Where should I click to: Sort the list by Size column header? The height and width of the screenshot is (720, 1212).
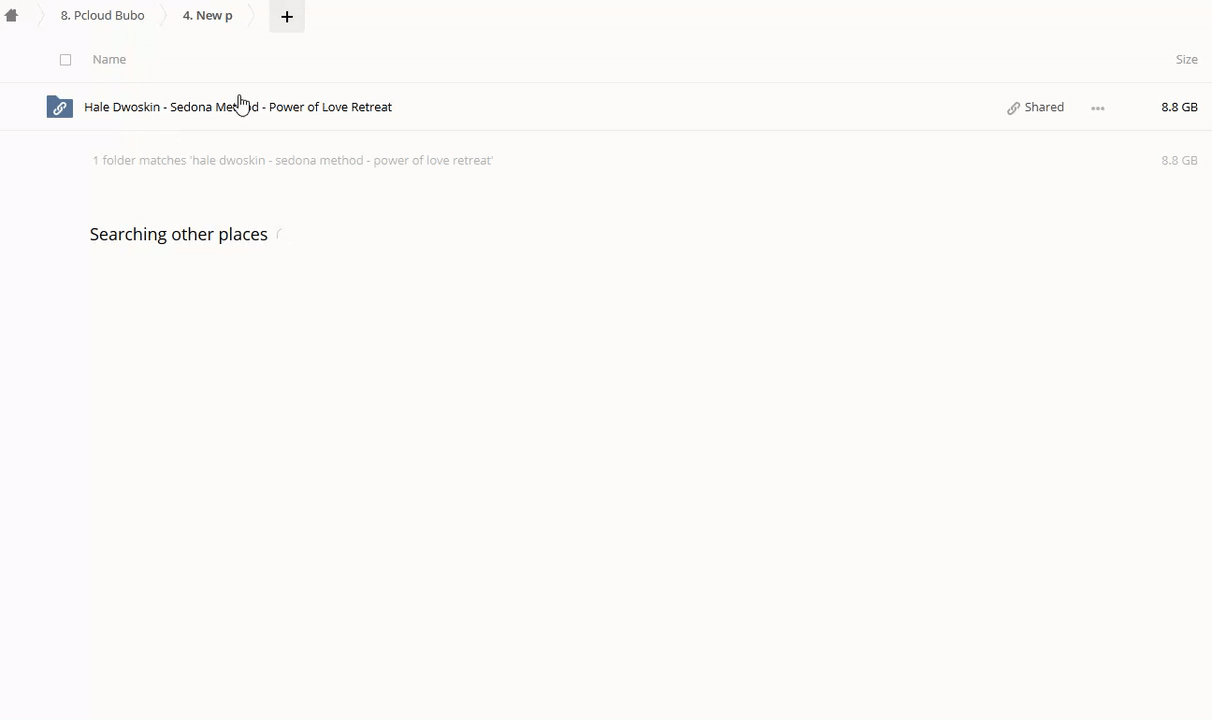point(1186,60)
